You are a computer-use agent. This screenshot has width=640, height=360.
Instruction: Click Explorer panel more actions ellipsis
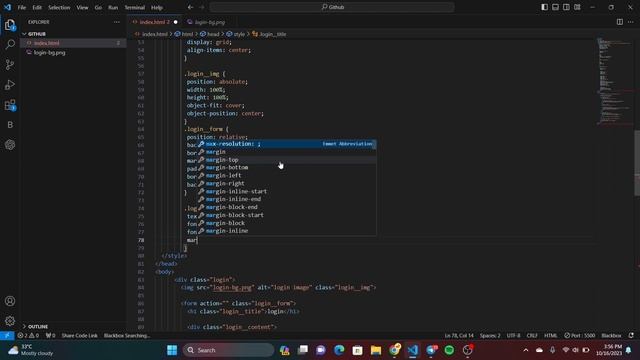point(117,22)
